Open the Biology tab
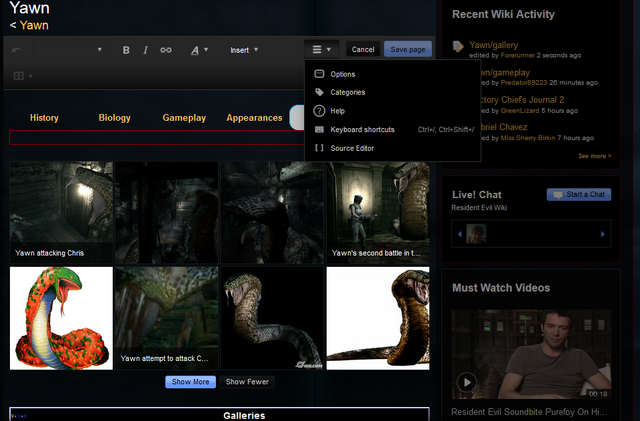This screenshot has height=421, width=640. pyautogui.click(x=115, y=118)
